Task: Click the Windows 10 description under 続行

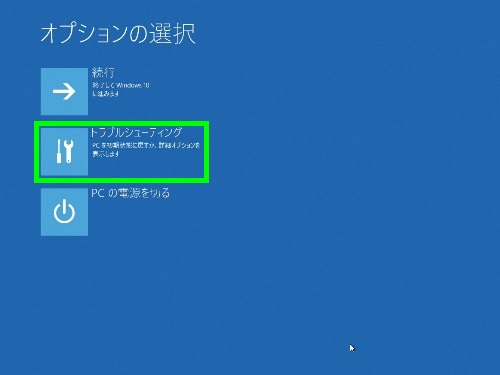Action: [x=121, y=89]
